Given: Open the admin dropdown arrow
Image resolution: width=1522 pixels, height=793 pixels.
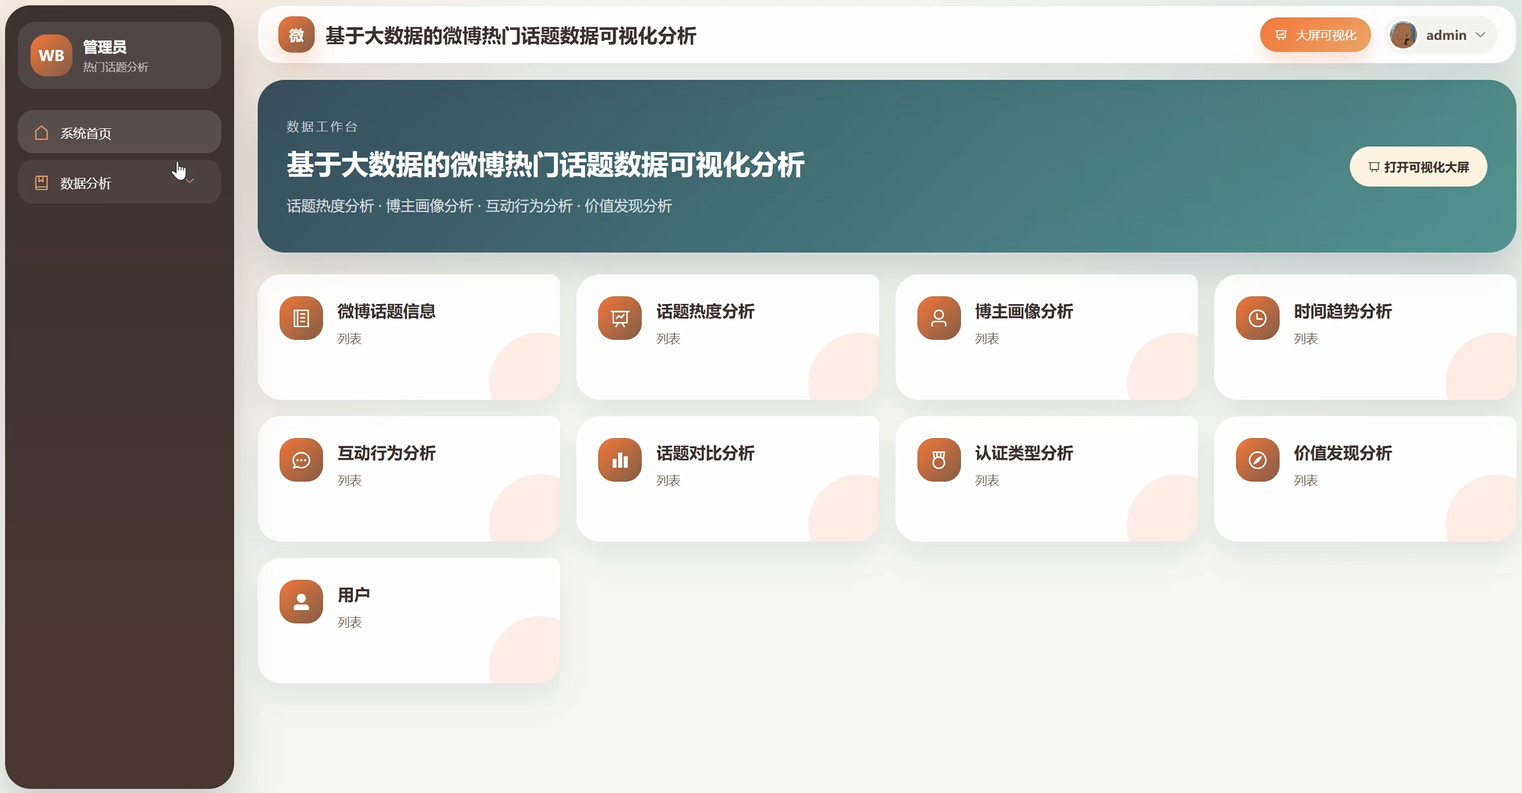Looking at the screenshot, I should point(1481,35).
